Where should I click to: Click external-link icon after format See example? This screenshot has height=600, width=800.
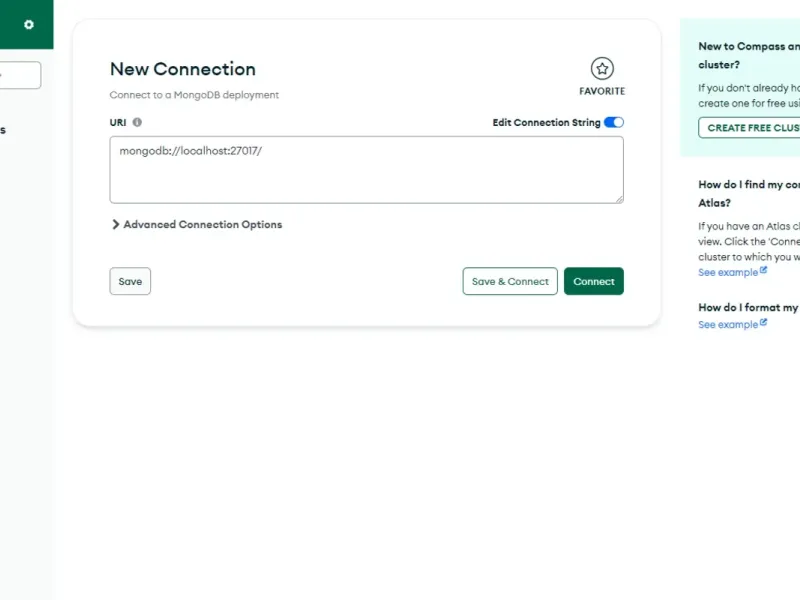[x=763, y=323]
